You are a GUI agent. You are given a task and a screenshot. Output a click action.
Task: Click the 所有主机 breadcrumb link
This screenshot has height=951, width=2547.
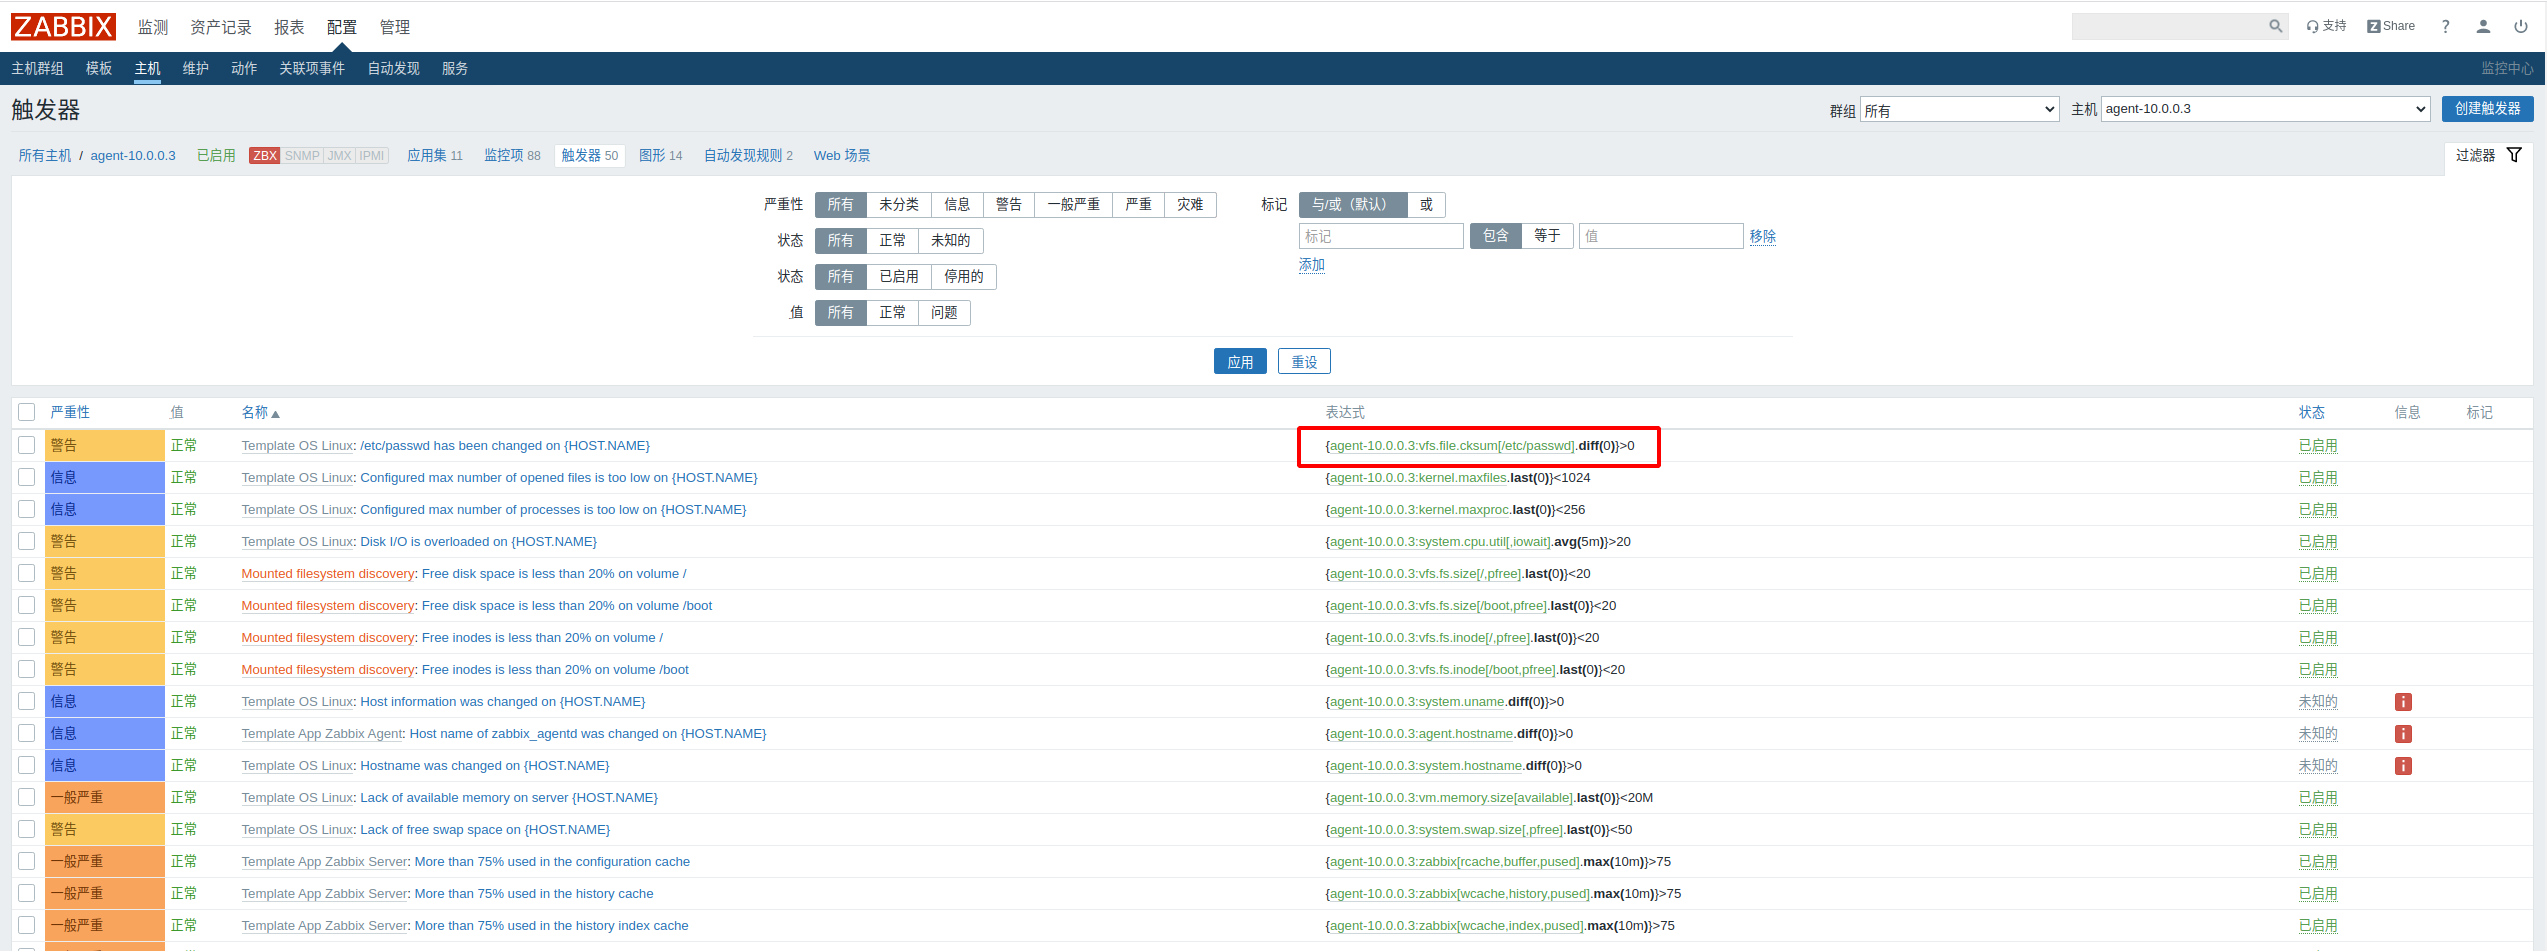(45, 155)
